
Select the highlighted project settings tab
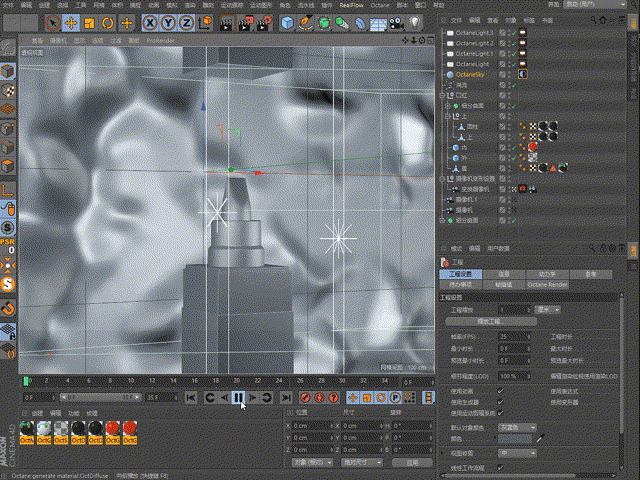click(x=460, y=274)
